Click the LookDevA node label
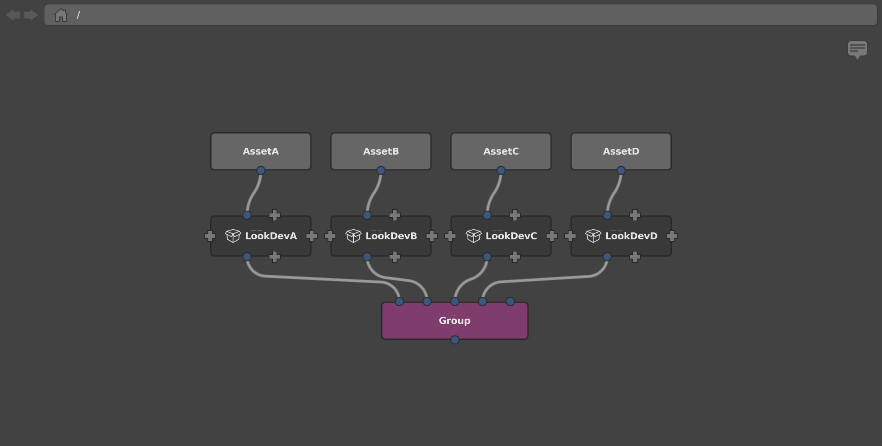Image resolution: width=882 pixels, height=446 pixels. (x=271, y=236)
